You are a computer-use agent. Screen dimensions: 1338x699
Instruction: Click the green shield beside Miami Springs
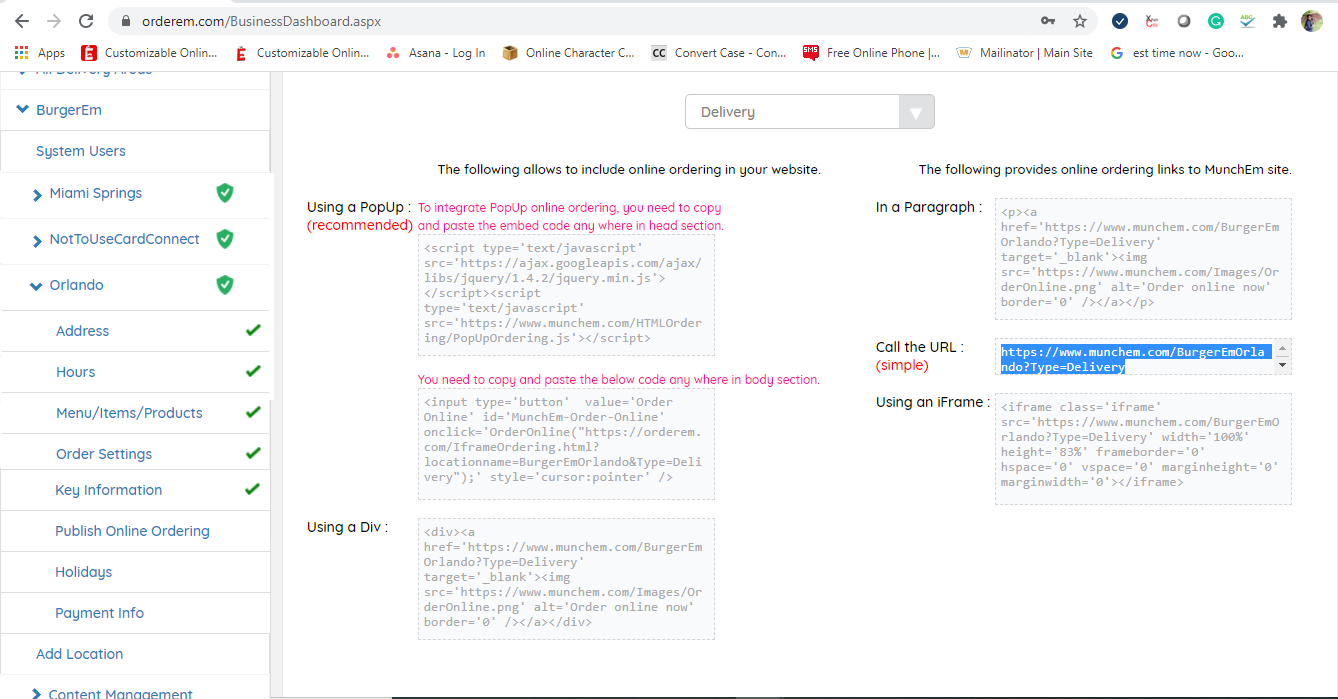tap(225, 193)
